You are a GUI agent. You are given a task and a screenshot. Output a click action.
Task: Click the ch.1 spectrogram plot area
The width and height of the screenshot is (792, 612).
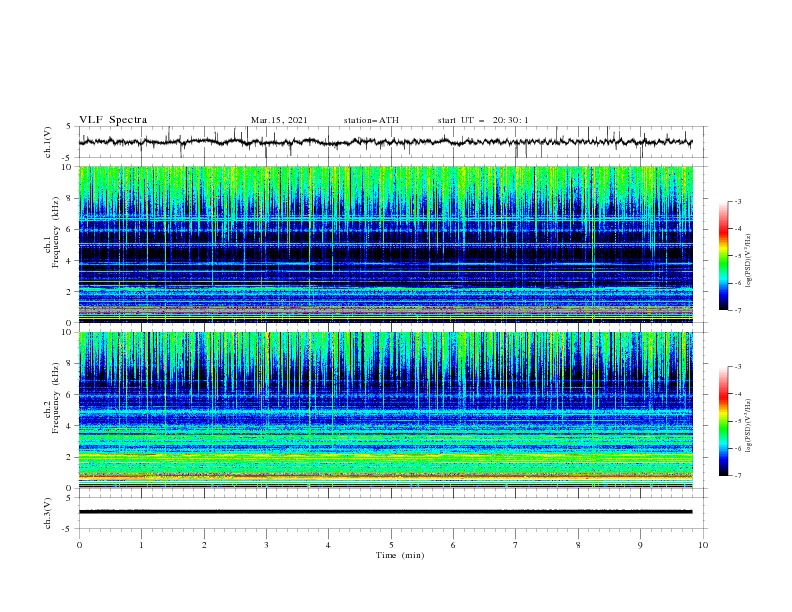pos(386,244)
